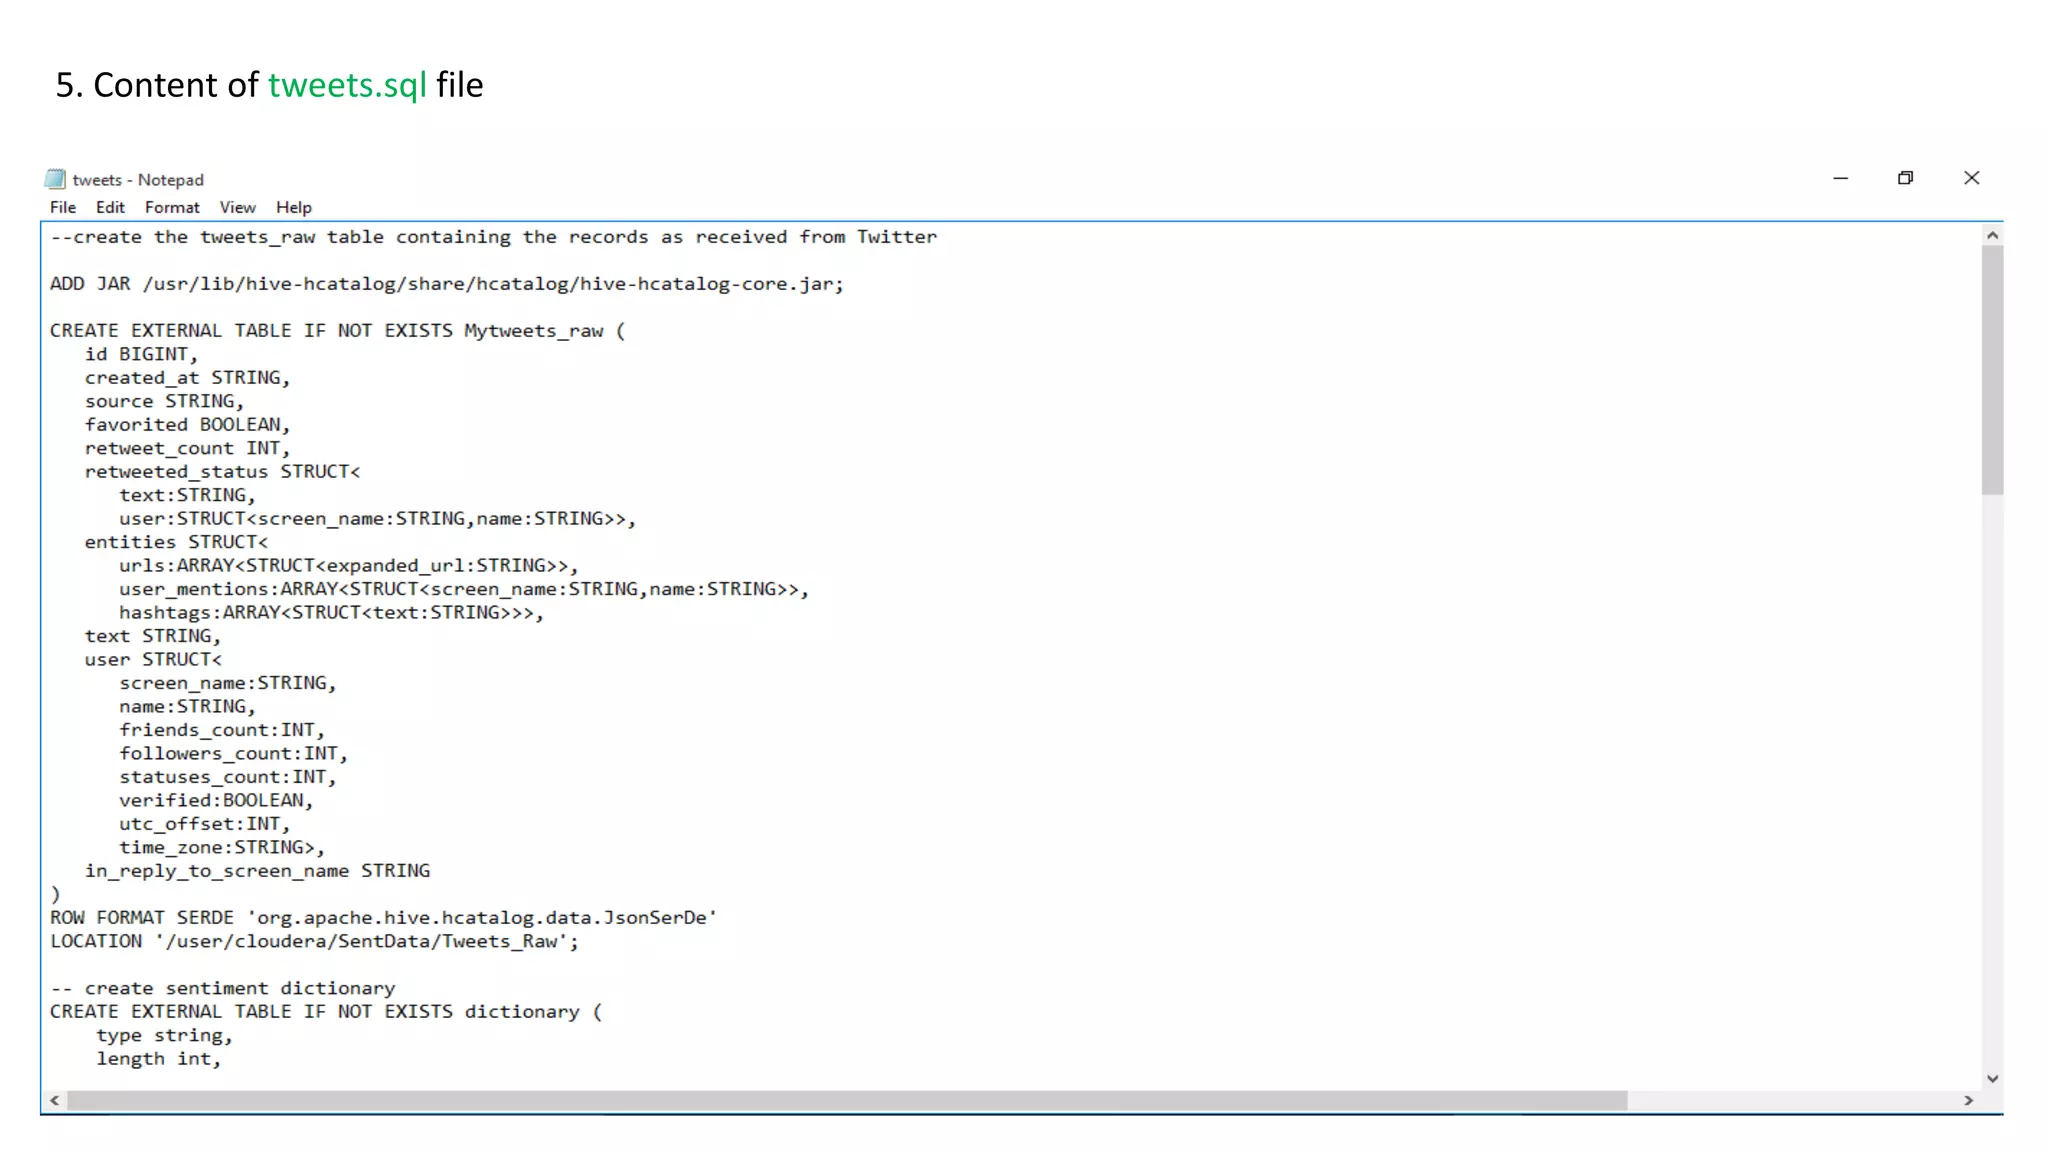Click the first comment line about tweets_raw table
Screen dimensions: 2048x1152
pyautogui.click(x=494, y=237)
